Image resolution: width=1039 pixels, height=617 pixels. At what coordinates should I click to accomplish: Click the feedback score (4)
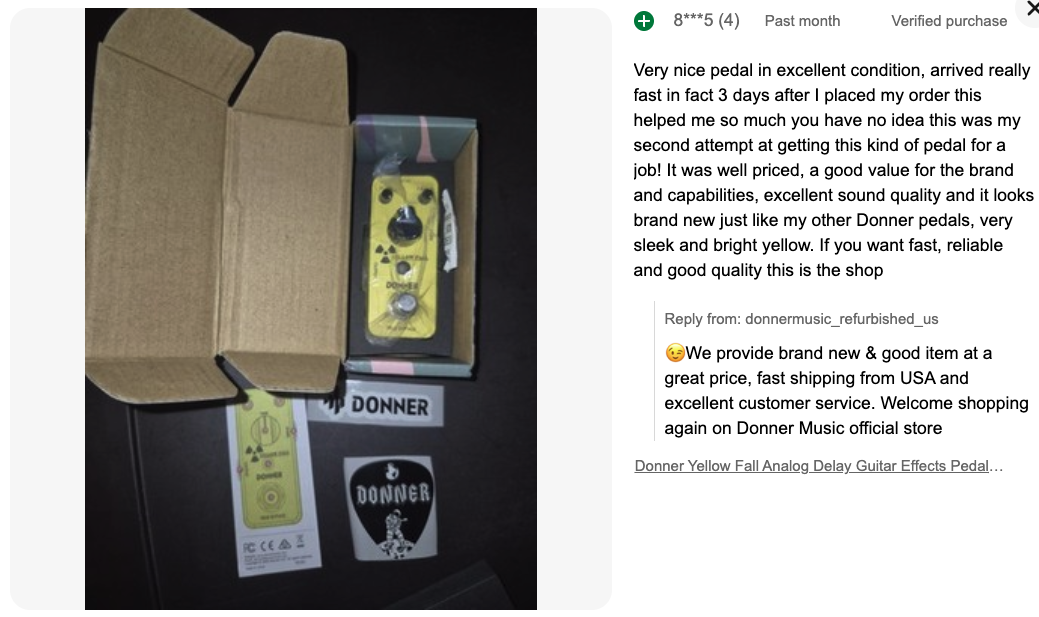point(728,21)
